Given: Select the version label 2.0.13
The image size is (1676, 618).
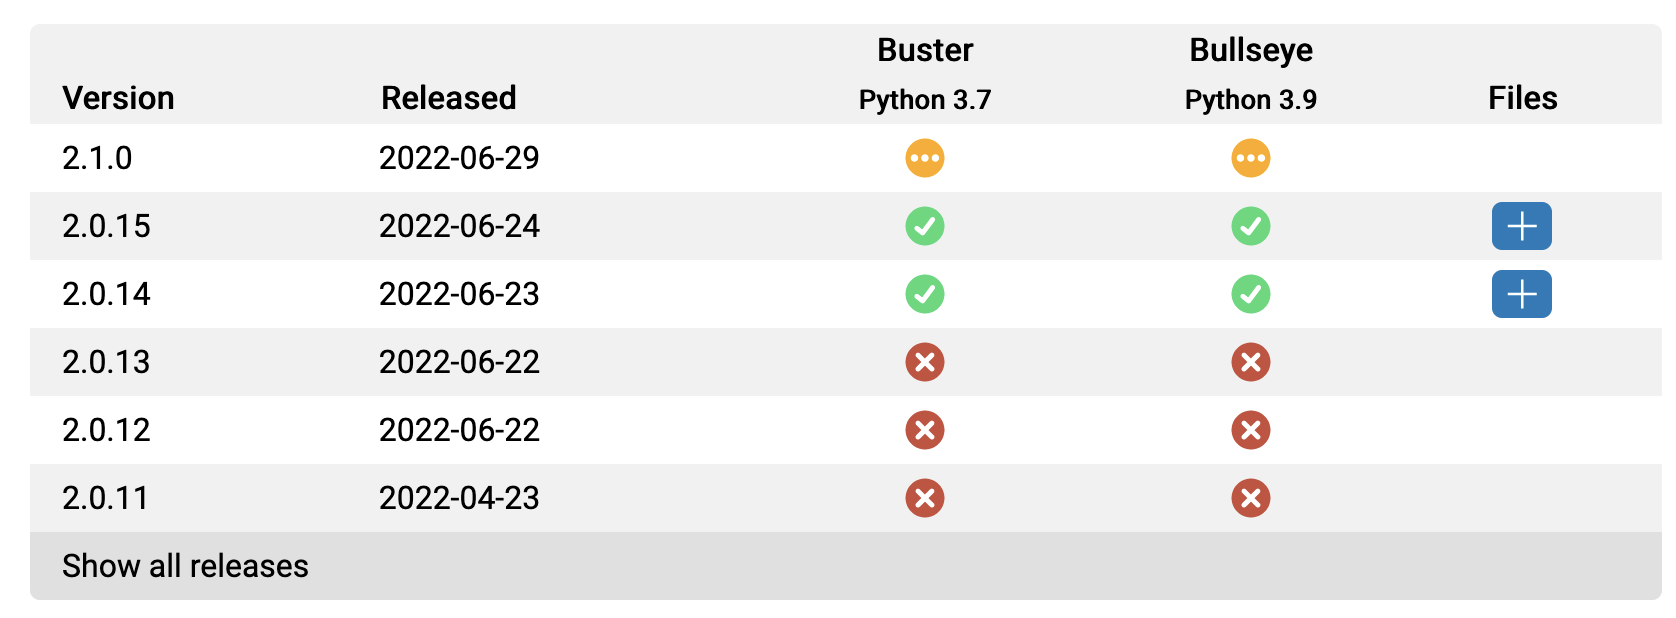Looking at the screenshot, I should pos(106,362).
